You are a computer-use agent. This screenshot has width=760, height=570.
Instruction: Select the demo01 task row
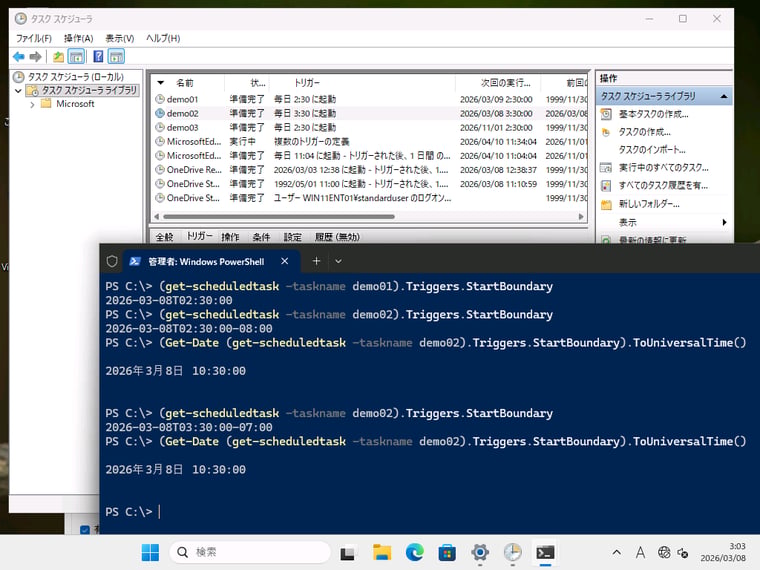click(370, 99)
